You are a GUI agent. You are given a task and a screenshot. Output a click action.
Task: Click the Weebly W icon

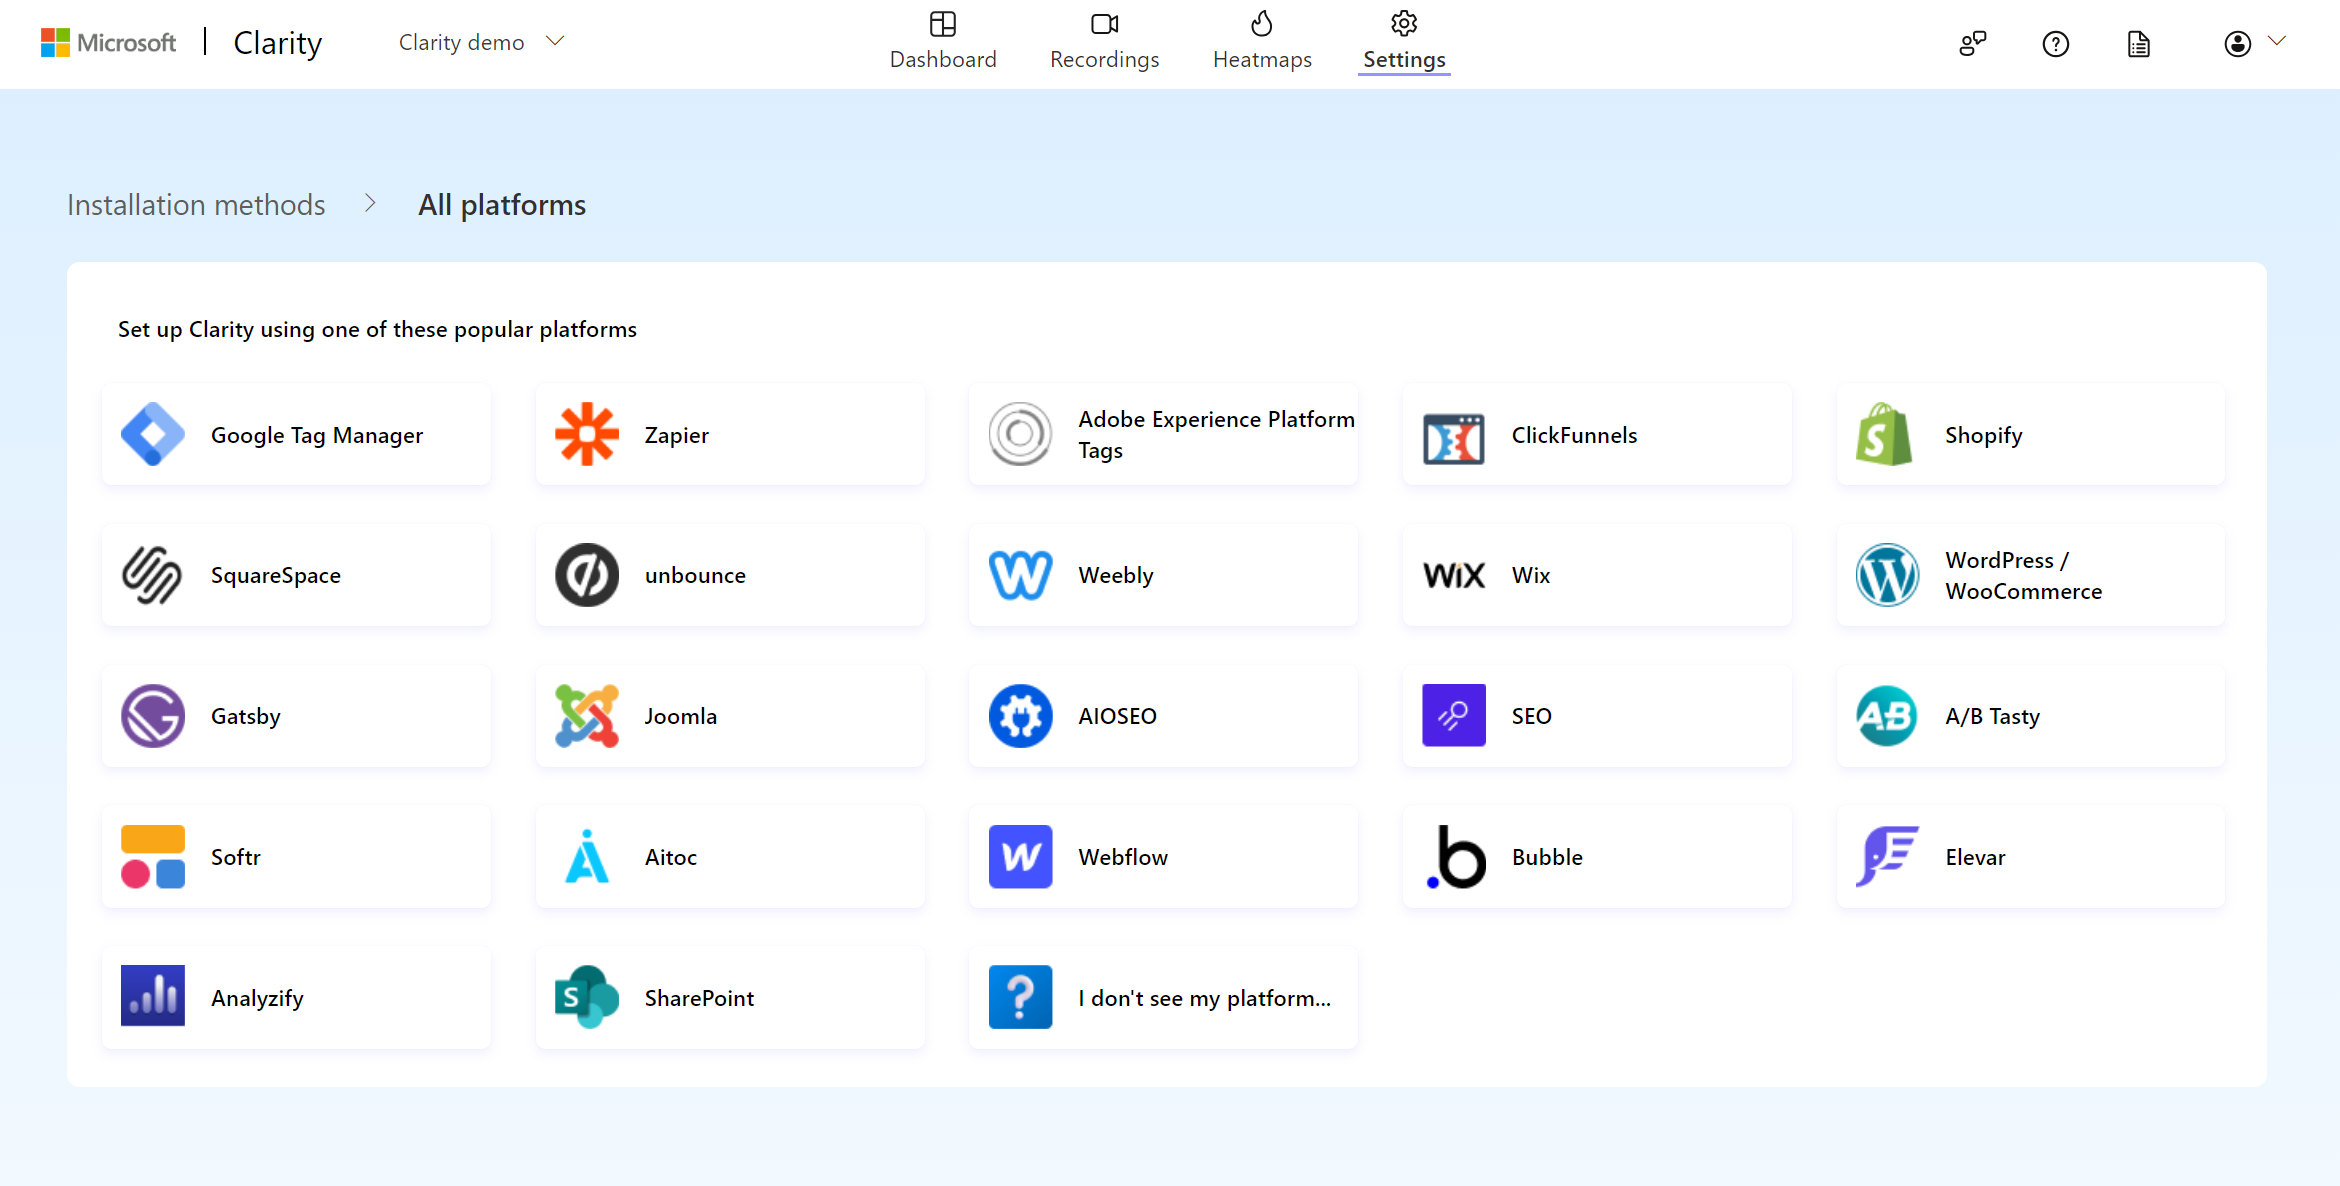pyautogui.click(x=1020, y=575)
